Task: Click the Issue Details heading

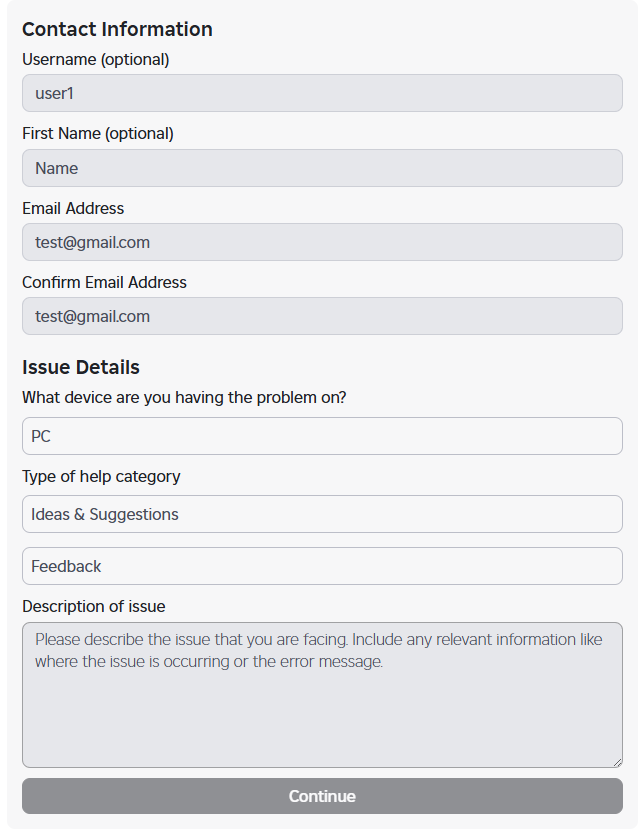Action: click(x=81, y=367)
